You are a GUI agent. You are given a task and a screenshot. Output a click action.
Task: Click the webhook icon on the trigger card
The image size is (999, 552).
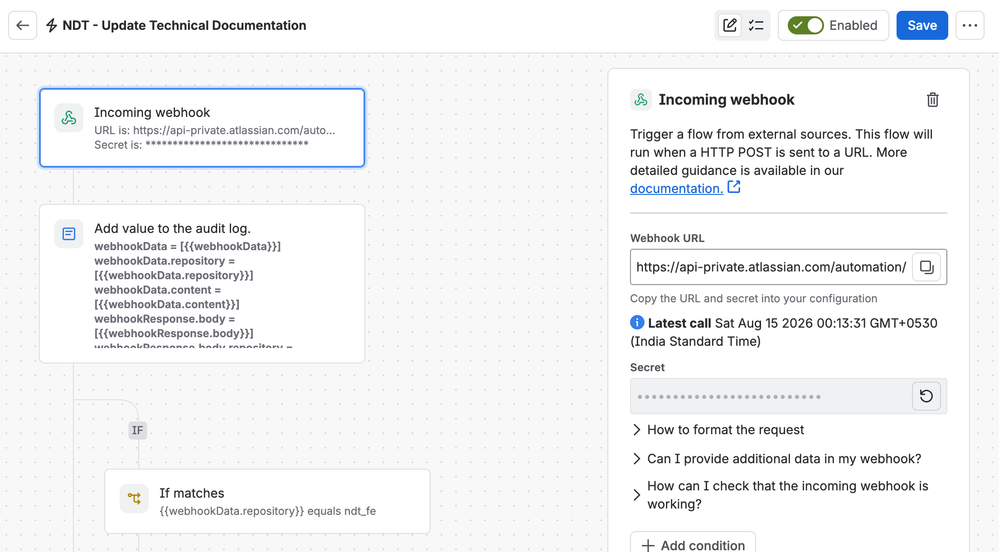coord(69,118)
